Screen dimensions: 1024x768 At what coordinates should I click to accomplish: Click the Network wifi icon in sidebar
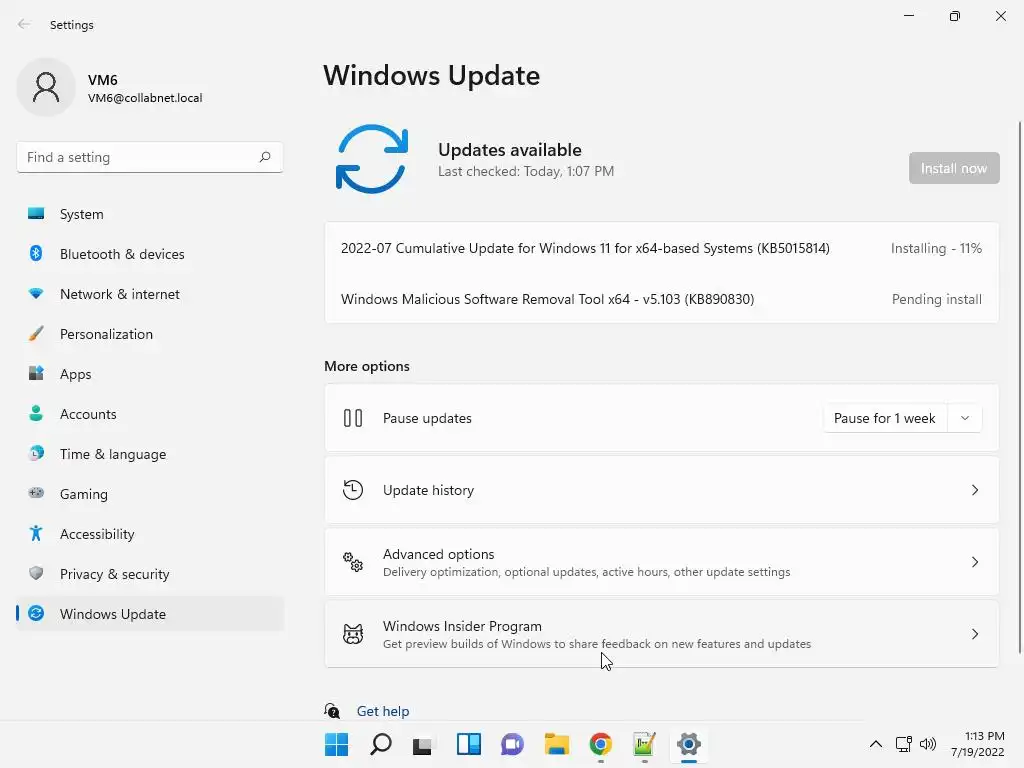tap(36, 294)
